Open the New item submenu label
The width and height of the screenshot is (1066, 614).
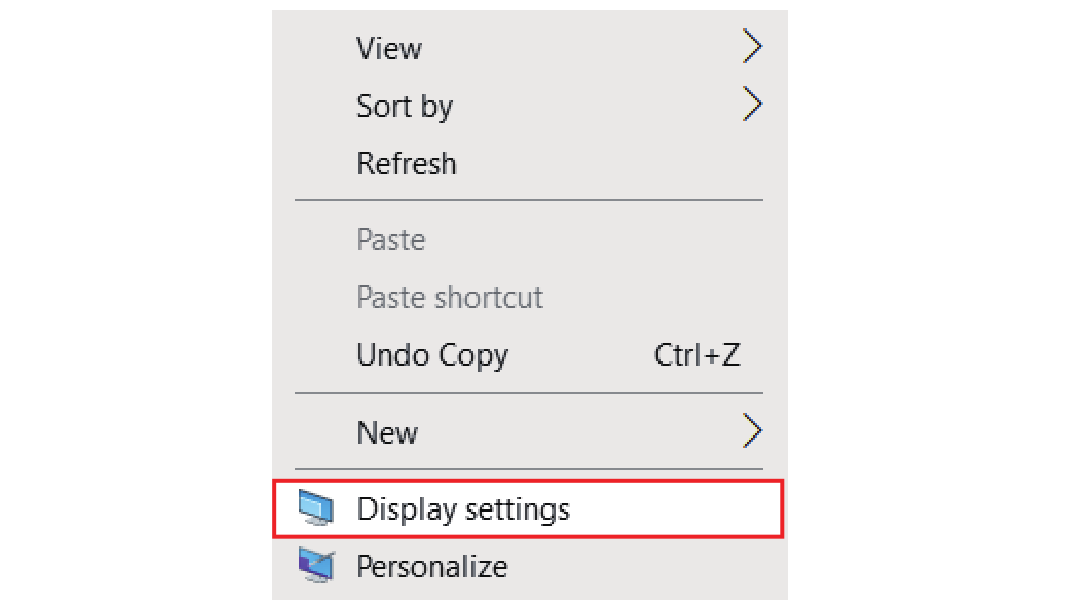tap(387, 433)
